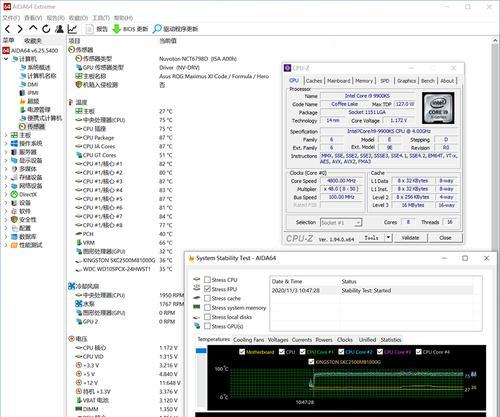Click the 冷却风扇 fan section icon
This screenshot has height=417, width=500.
71,286
